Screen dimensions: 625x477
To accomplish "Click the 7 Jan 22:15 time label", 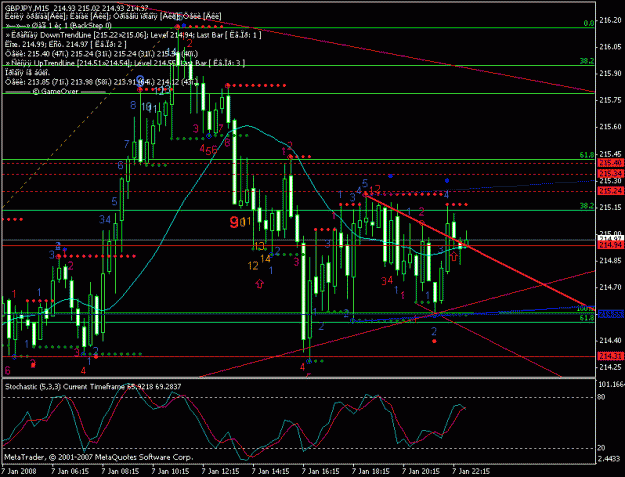I will coord(472,471).
